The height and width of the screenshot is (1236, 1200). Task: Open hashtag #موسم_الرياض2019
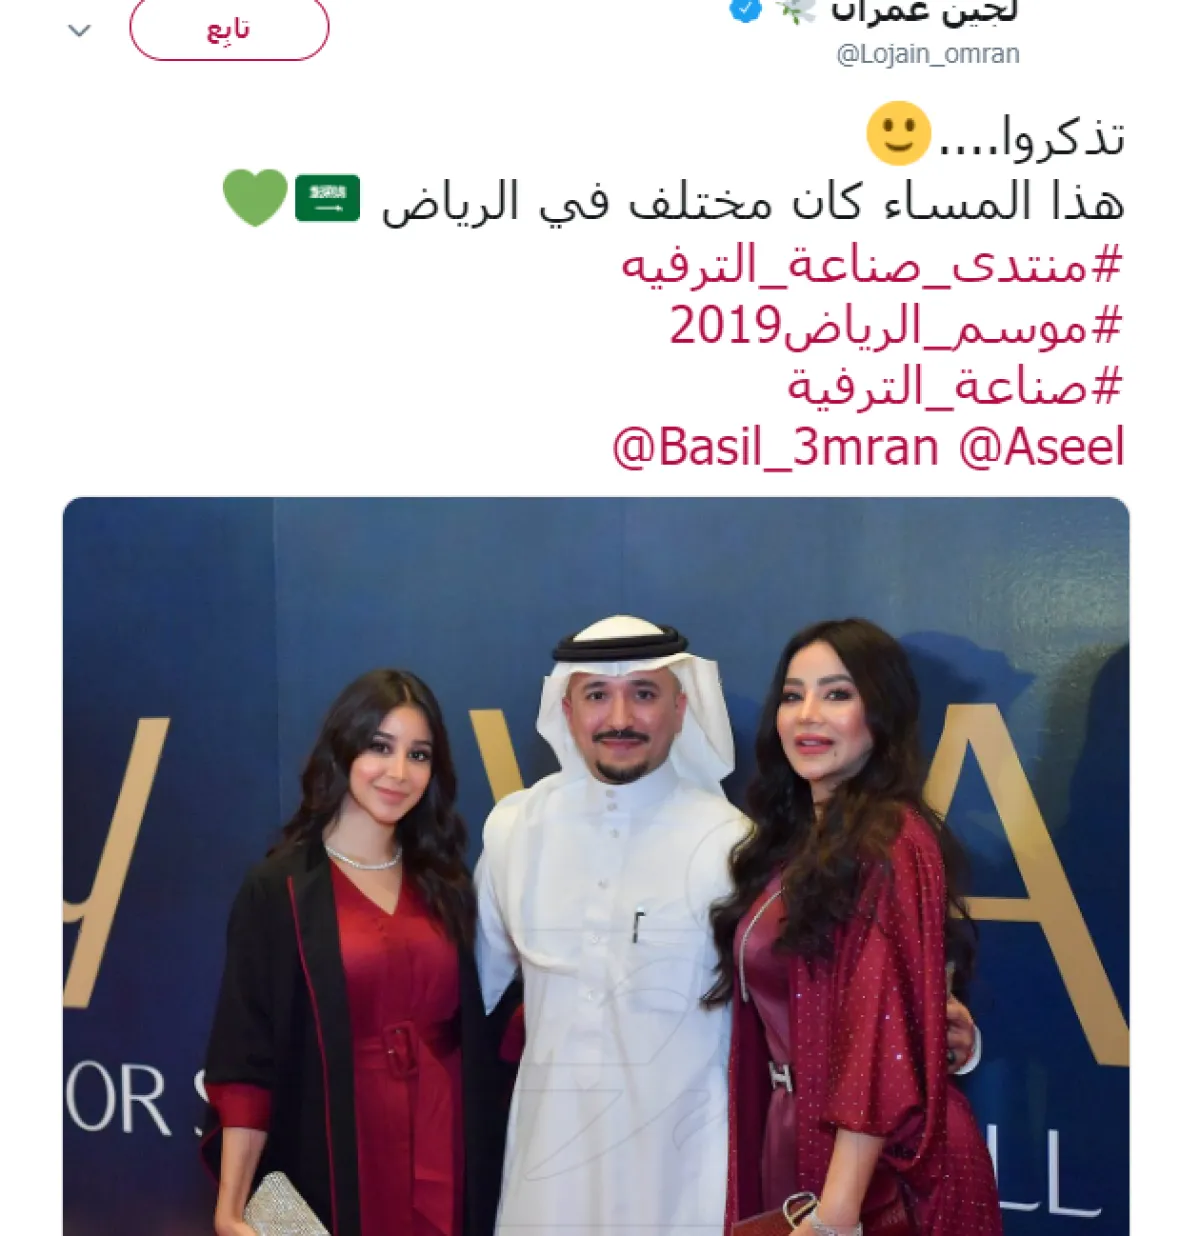(x=896, y=326)
